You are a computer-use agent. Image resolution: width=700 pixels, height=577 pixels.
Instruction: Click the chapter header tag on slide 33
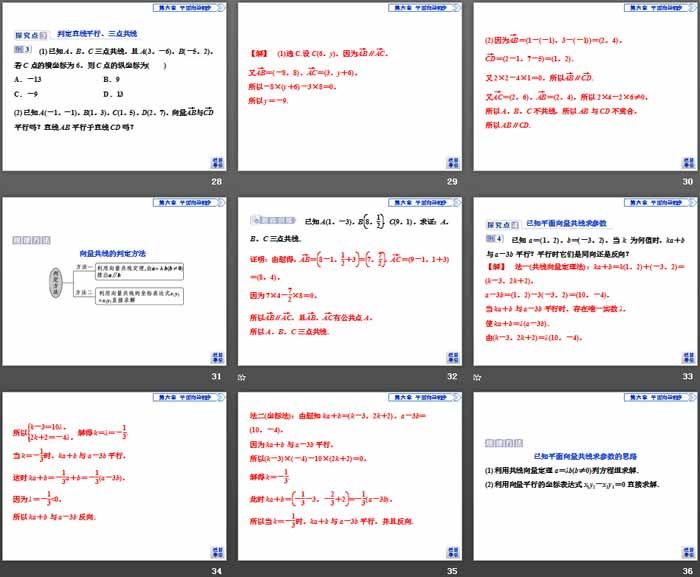[x=660, y=203]
